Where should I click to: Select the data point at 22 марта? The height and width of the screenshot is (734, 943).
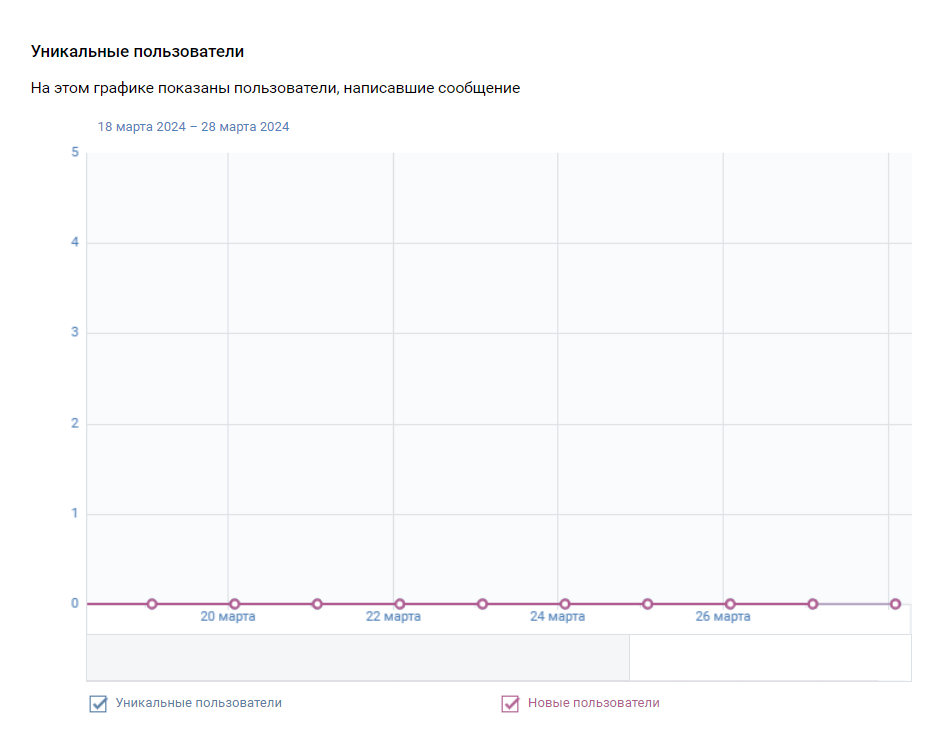[400, 604]
